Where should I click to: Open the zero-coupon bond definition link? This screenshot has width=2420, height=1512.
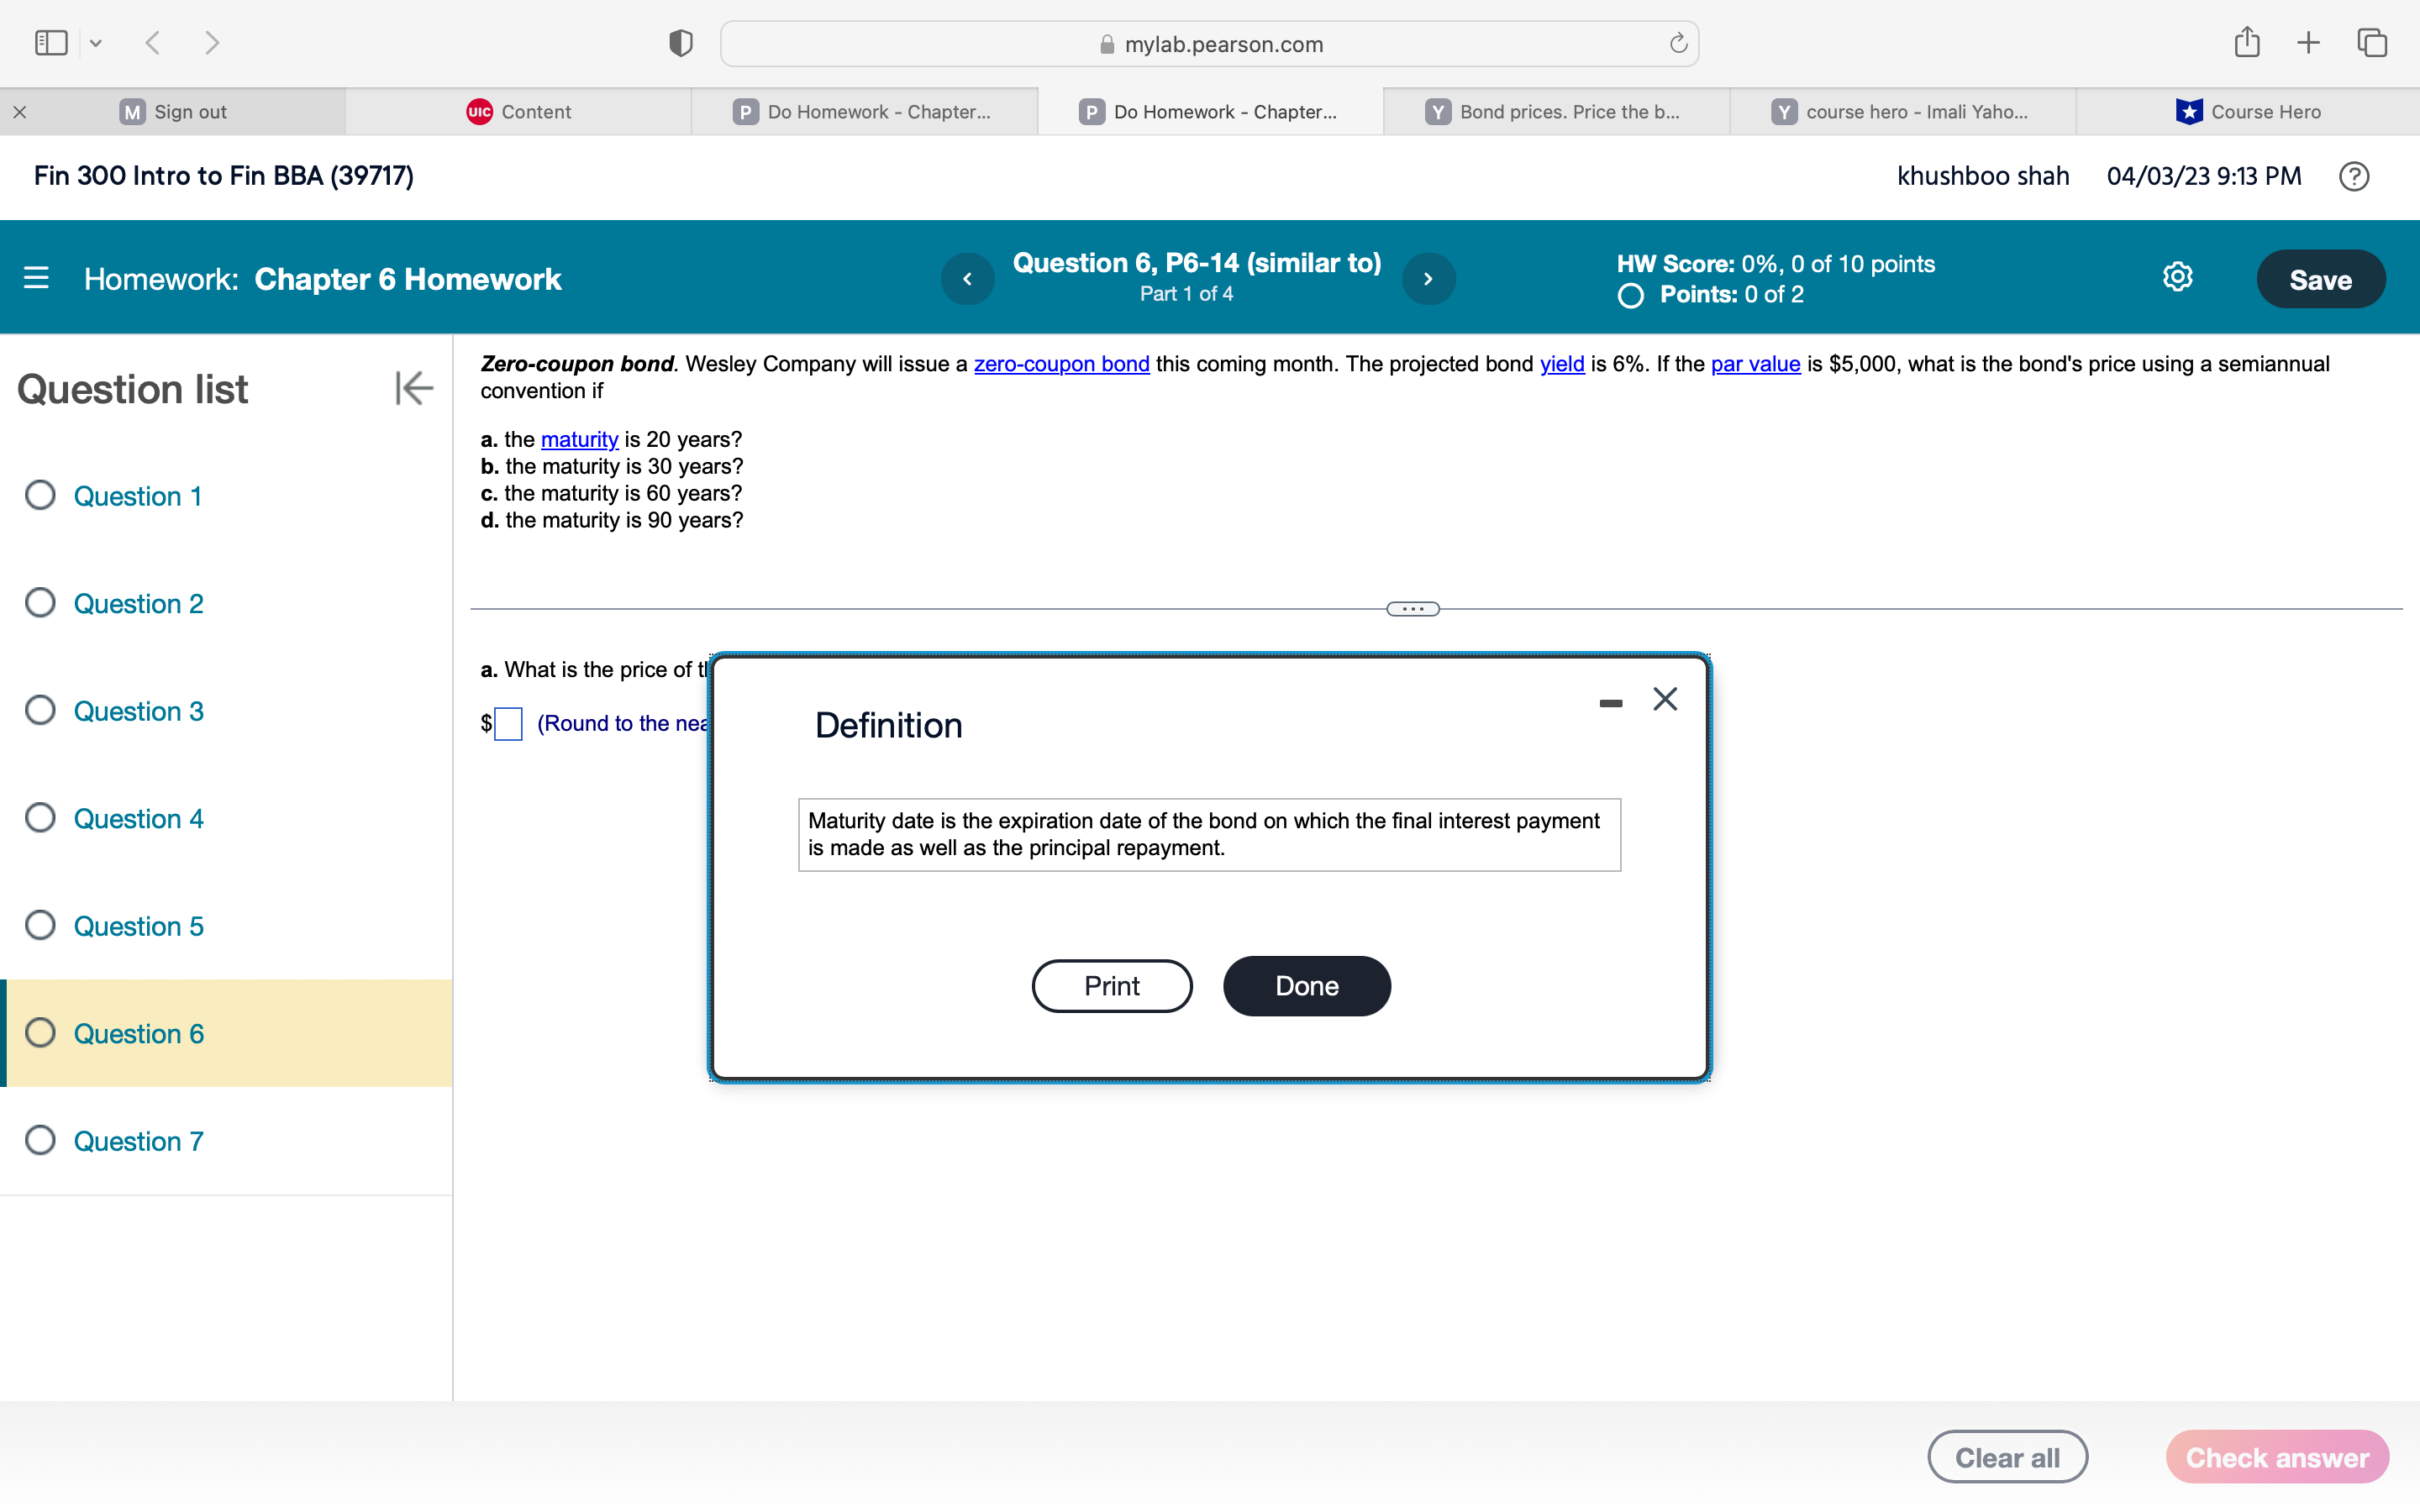[x=1061, y=364]
